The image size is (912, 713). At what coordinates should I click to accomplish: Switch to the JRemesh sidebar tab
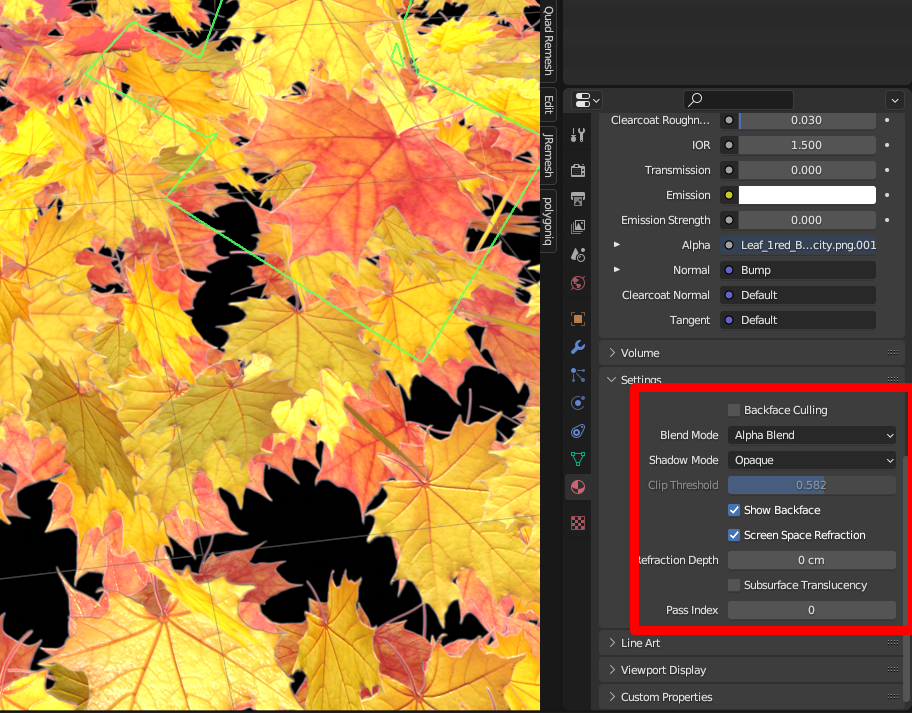coord(548,152)
